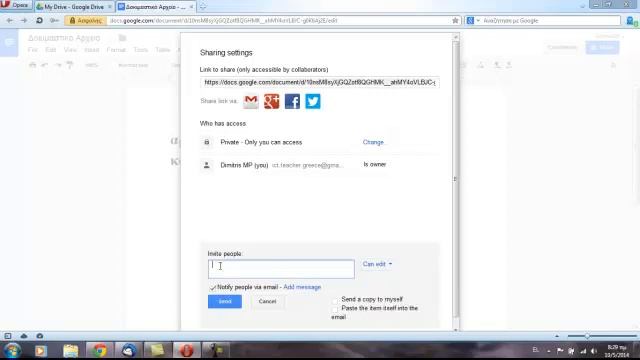Screen dimensions: 640x360
Task: Click the lock icon beside Private access
Action: [207, 142]
